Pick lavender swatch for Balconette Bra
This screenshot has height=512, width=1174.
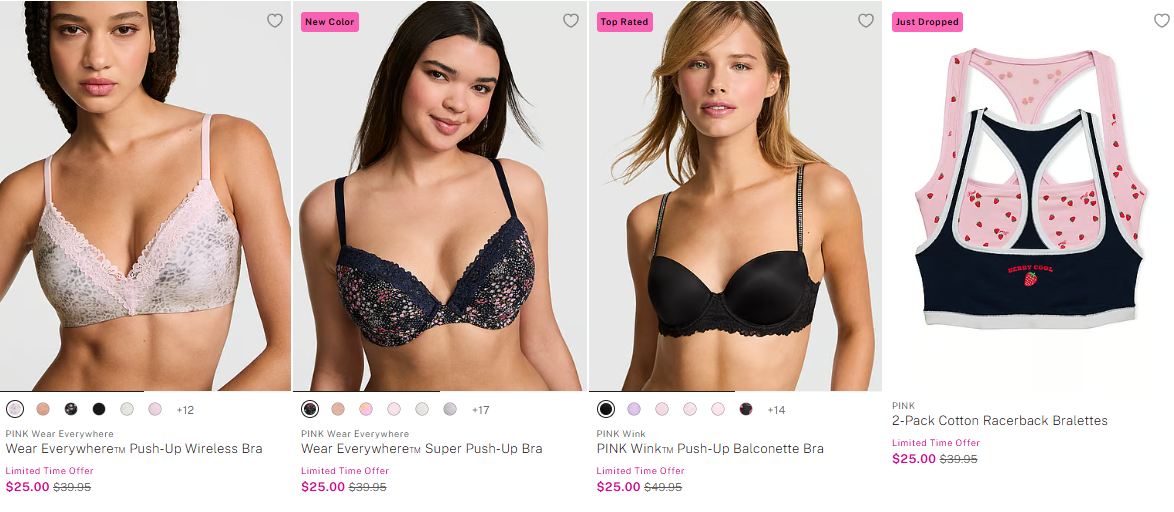coord(634,409)
